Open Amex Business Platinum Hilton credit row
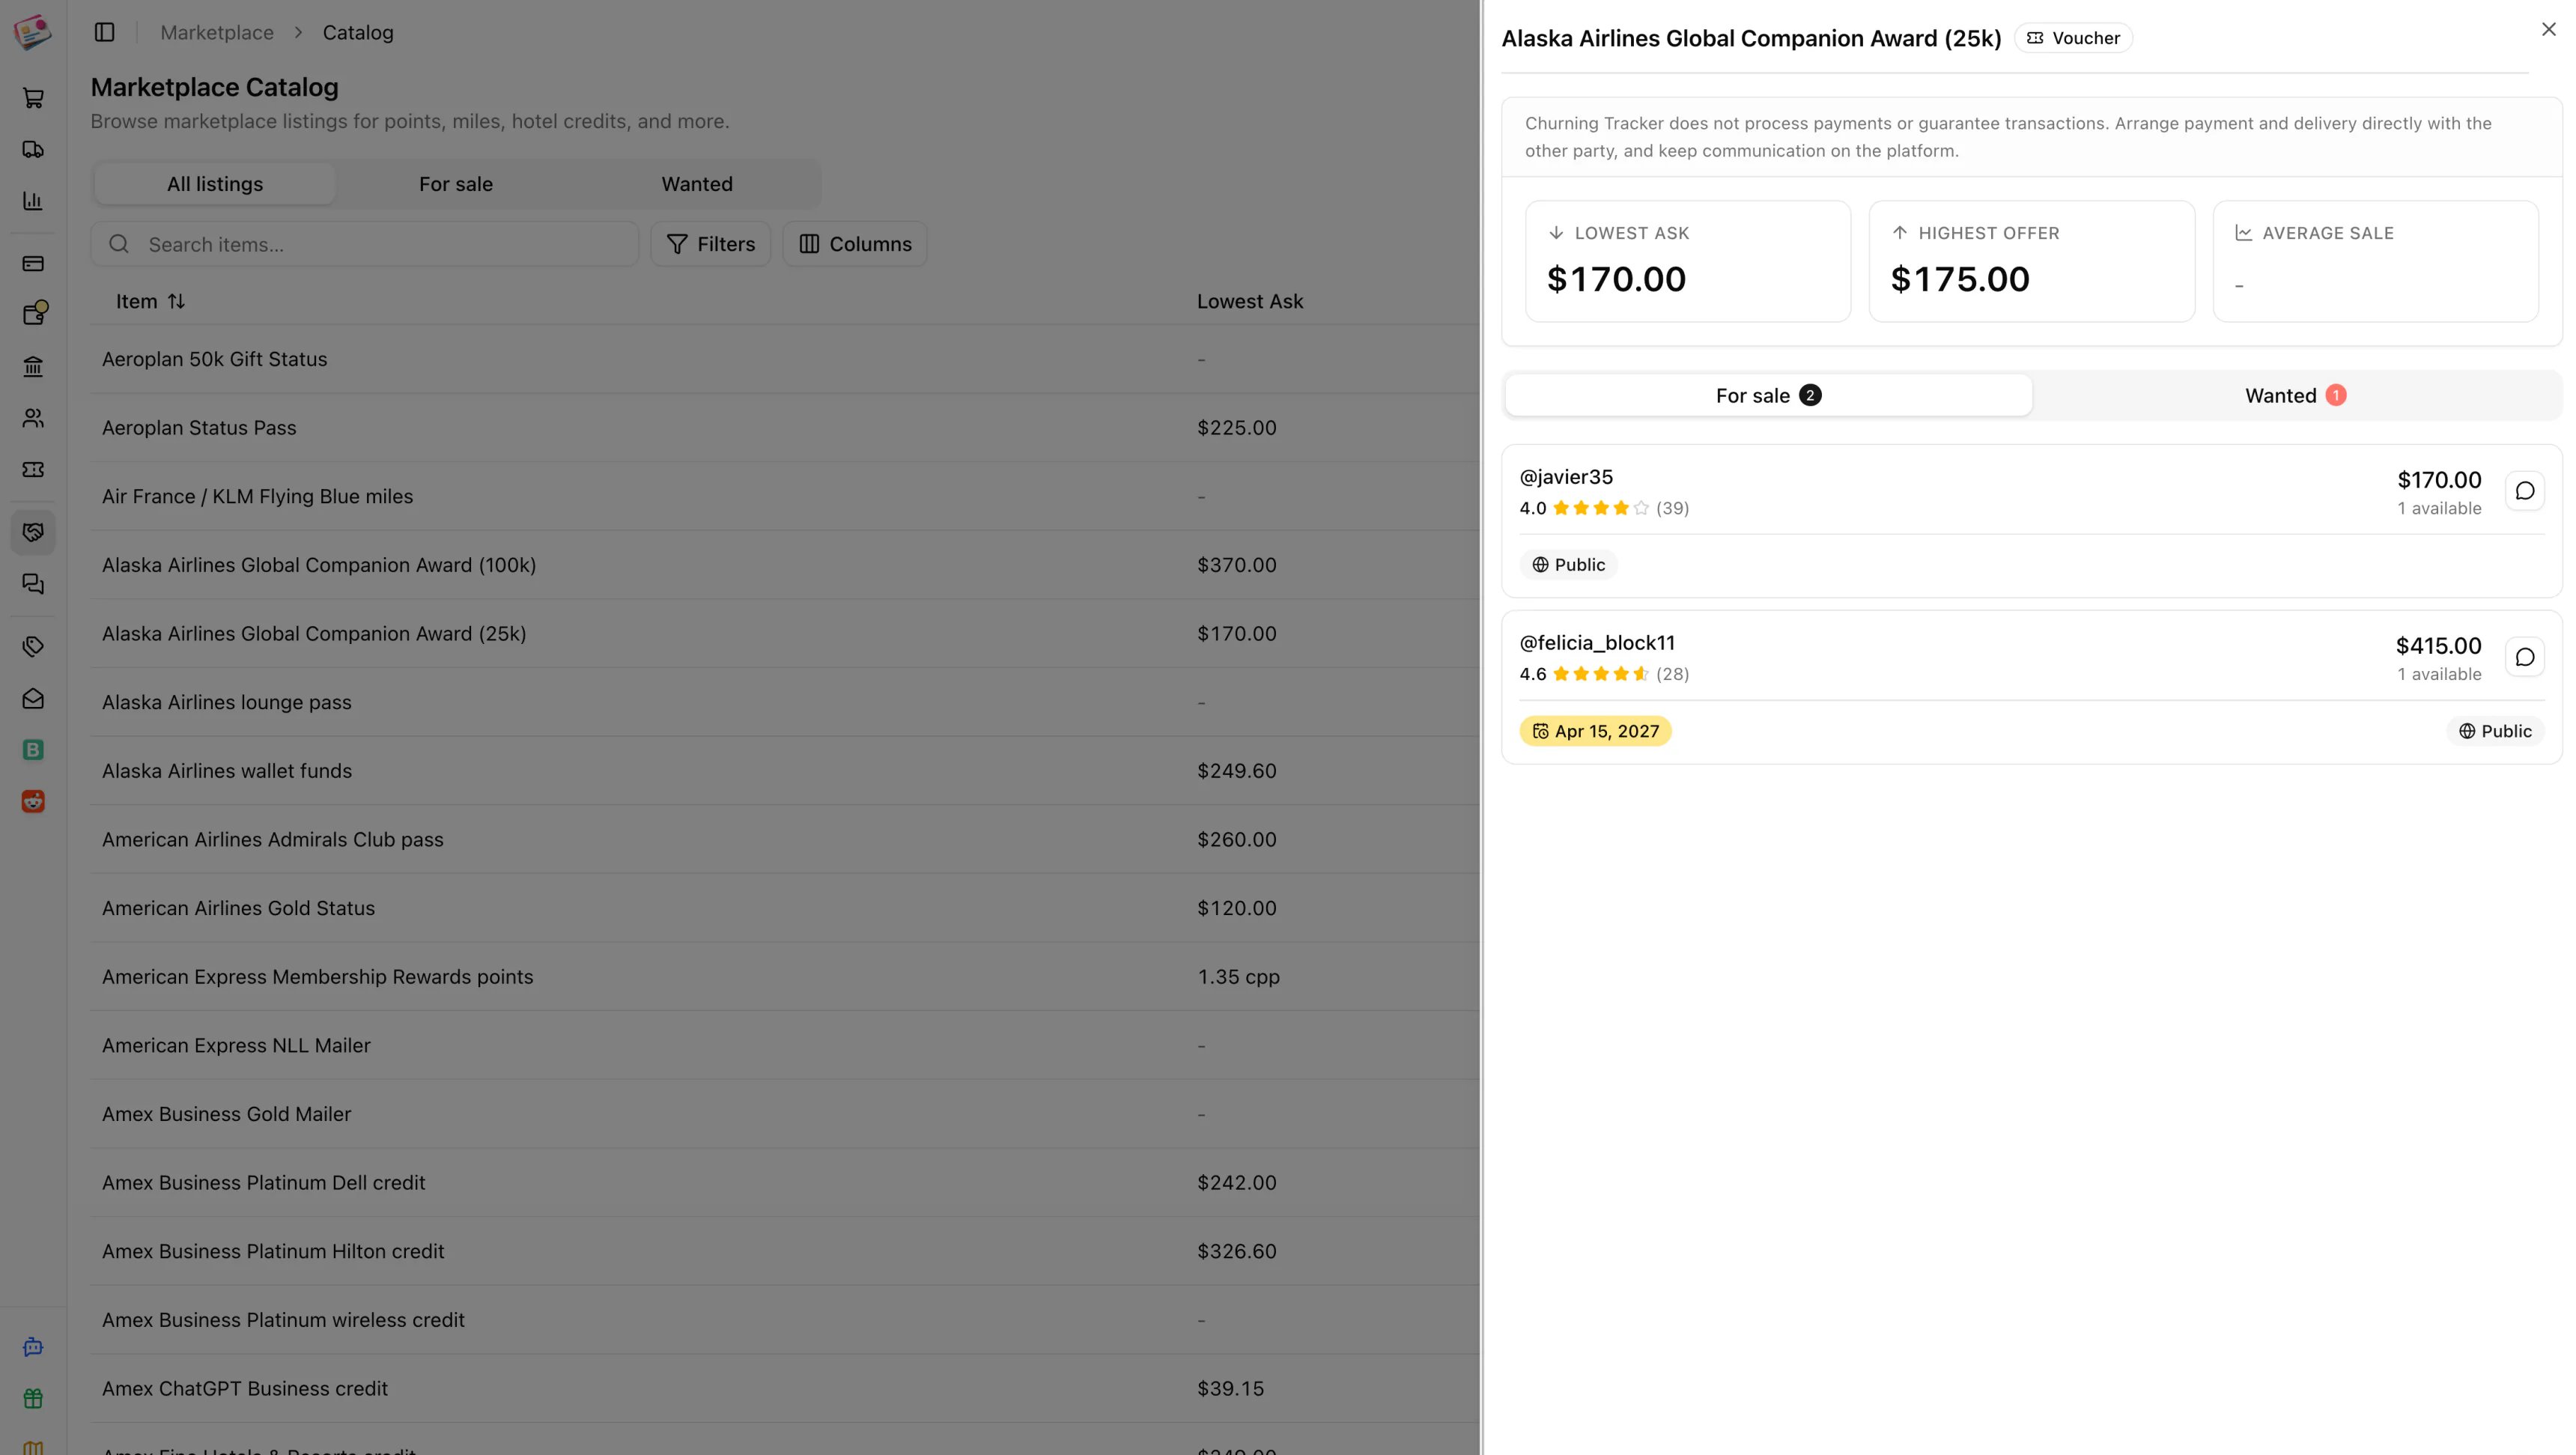This screenshot has width=2576, height=1455. pos(785,1251)
